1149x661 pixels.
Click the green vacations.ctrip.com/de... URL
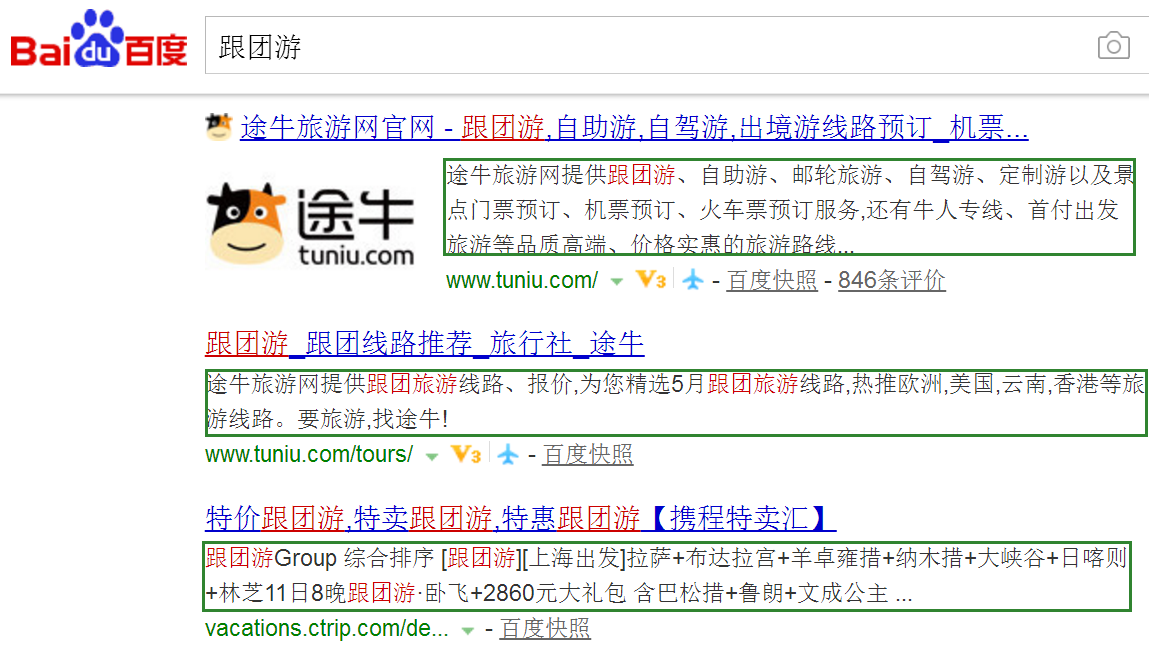pyautogui.click(x=326, y=629)
